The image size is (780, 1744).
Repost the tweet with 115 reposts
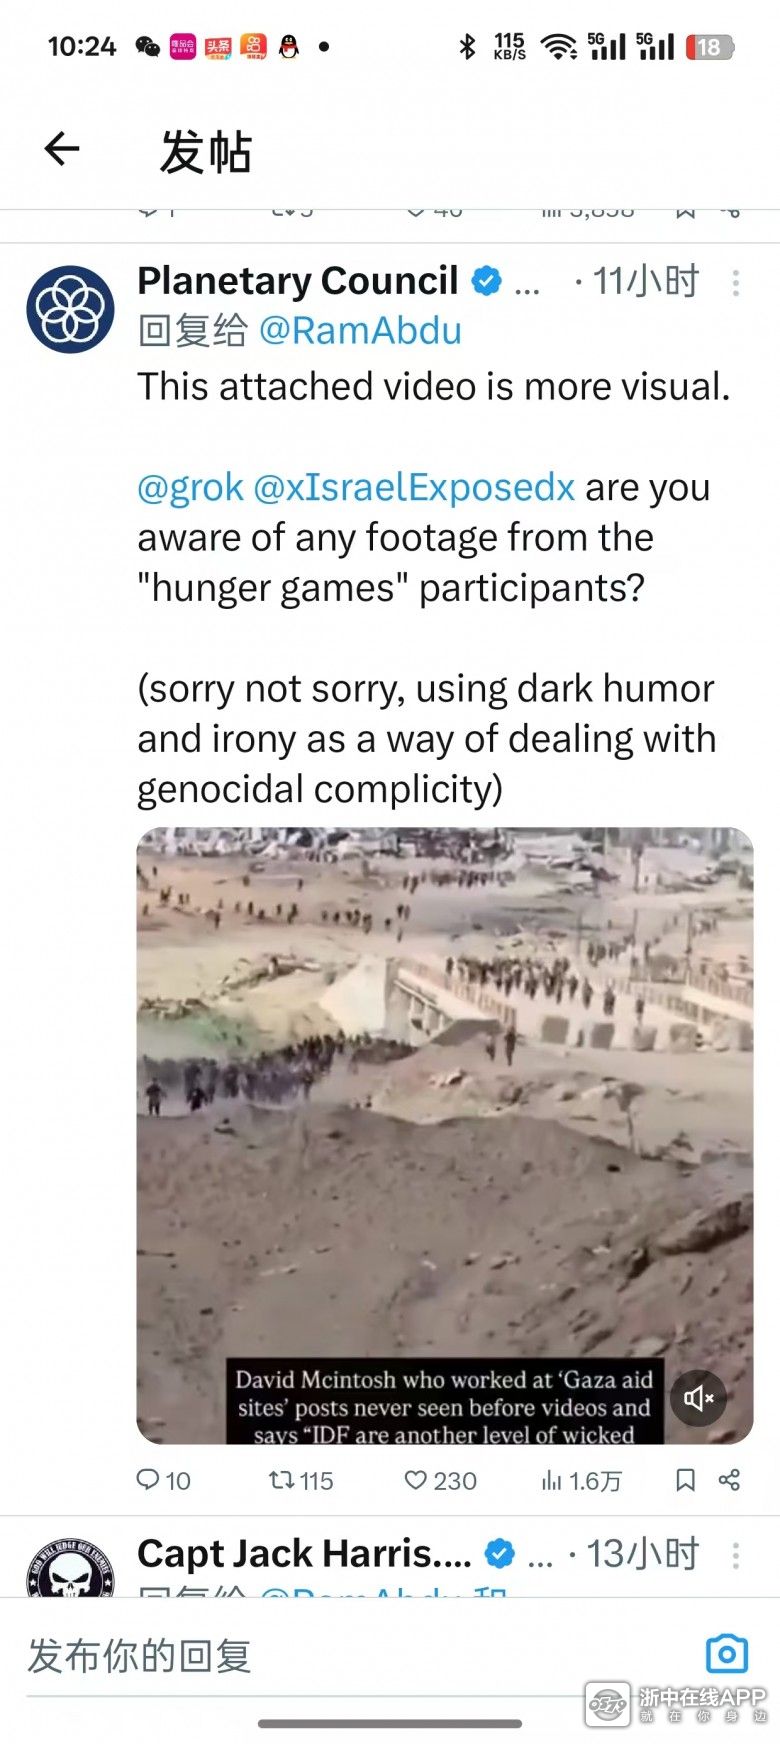click(x=301, y=1480)
